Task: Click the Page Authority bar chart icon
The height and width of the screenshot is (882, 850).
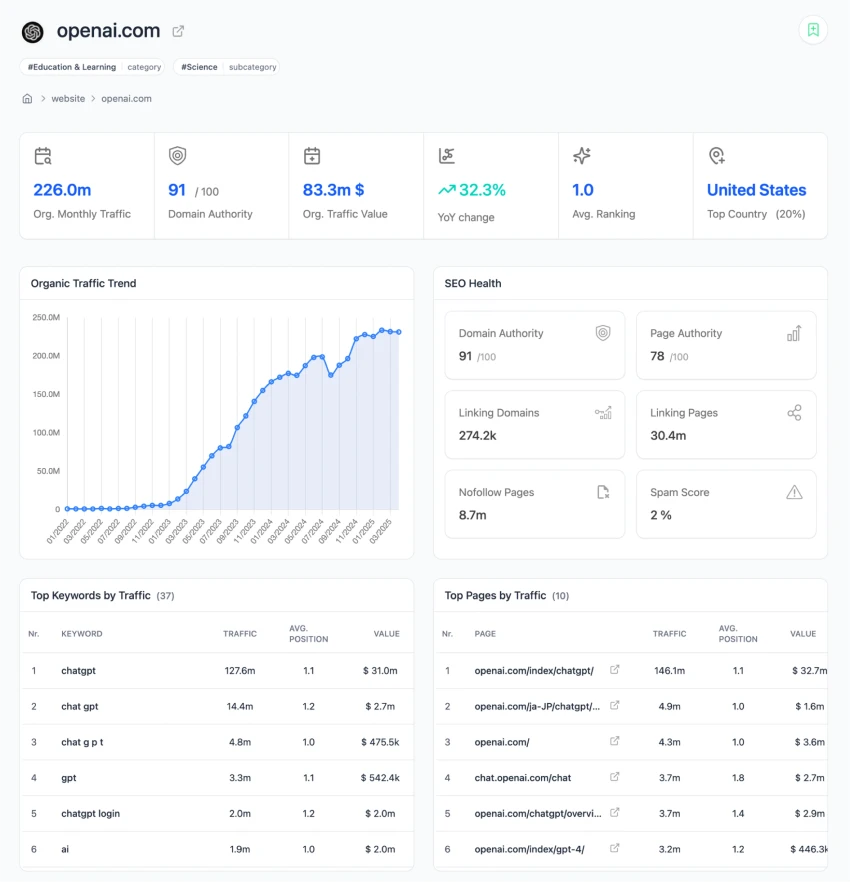Action: (794, 333)
